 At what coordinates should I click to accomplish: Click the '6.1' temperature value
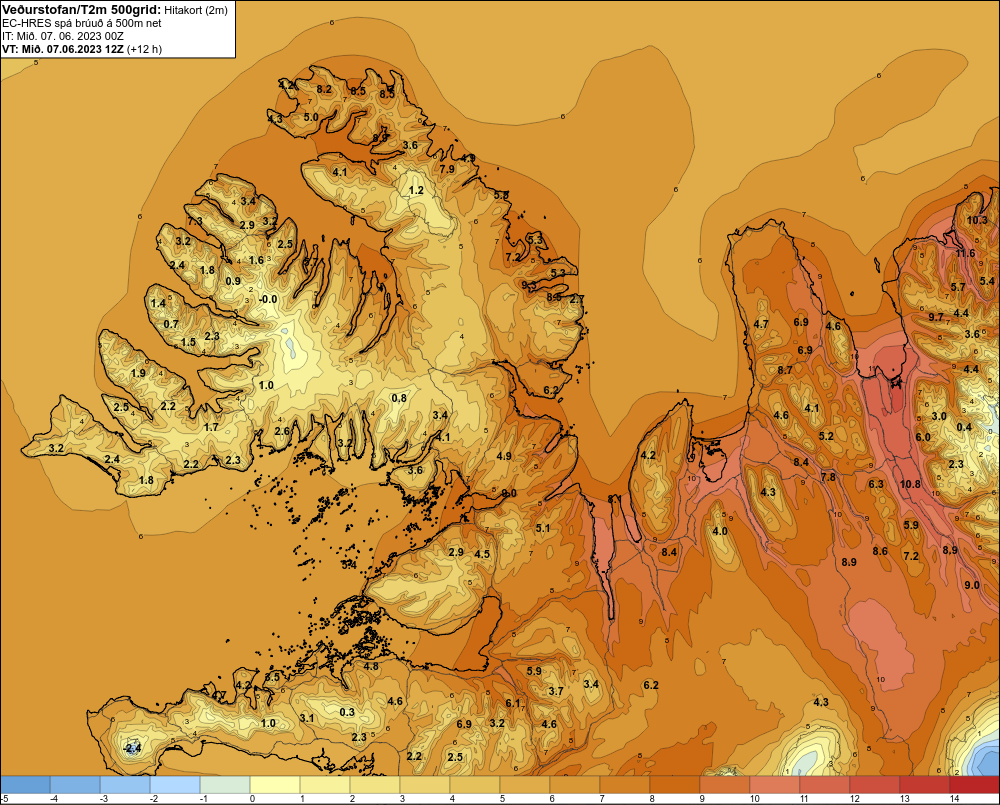coord(513,703)
